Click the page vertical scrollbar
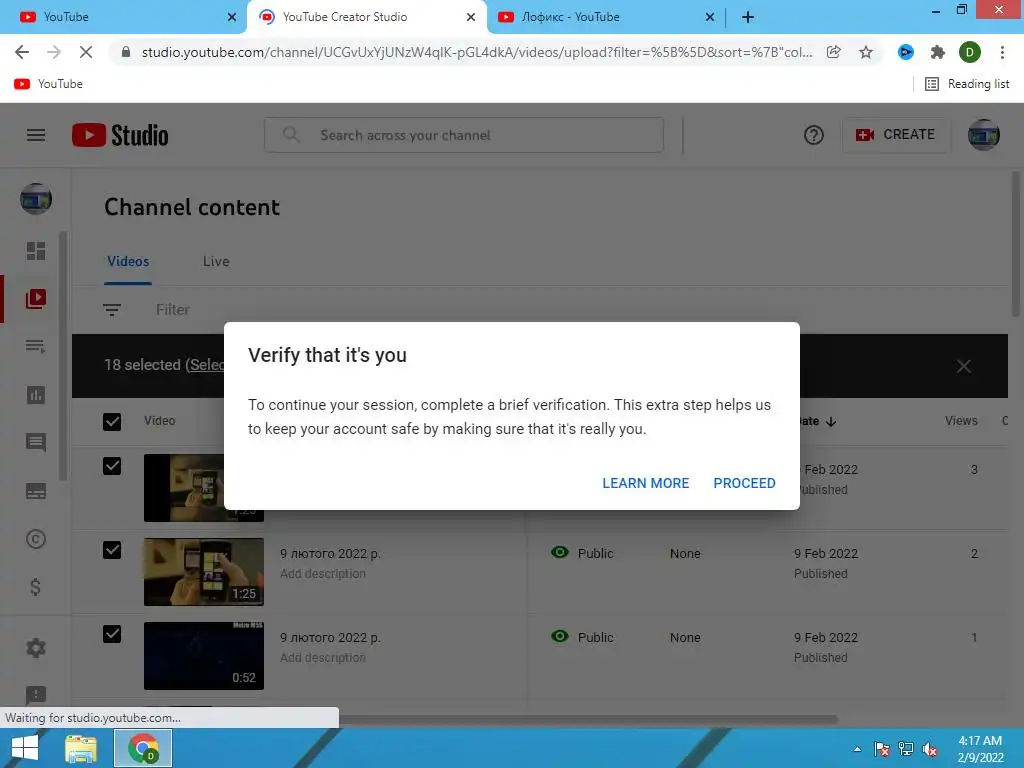Viewport: 1024px width, 768px height. [1016, 242]
